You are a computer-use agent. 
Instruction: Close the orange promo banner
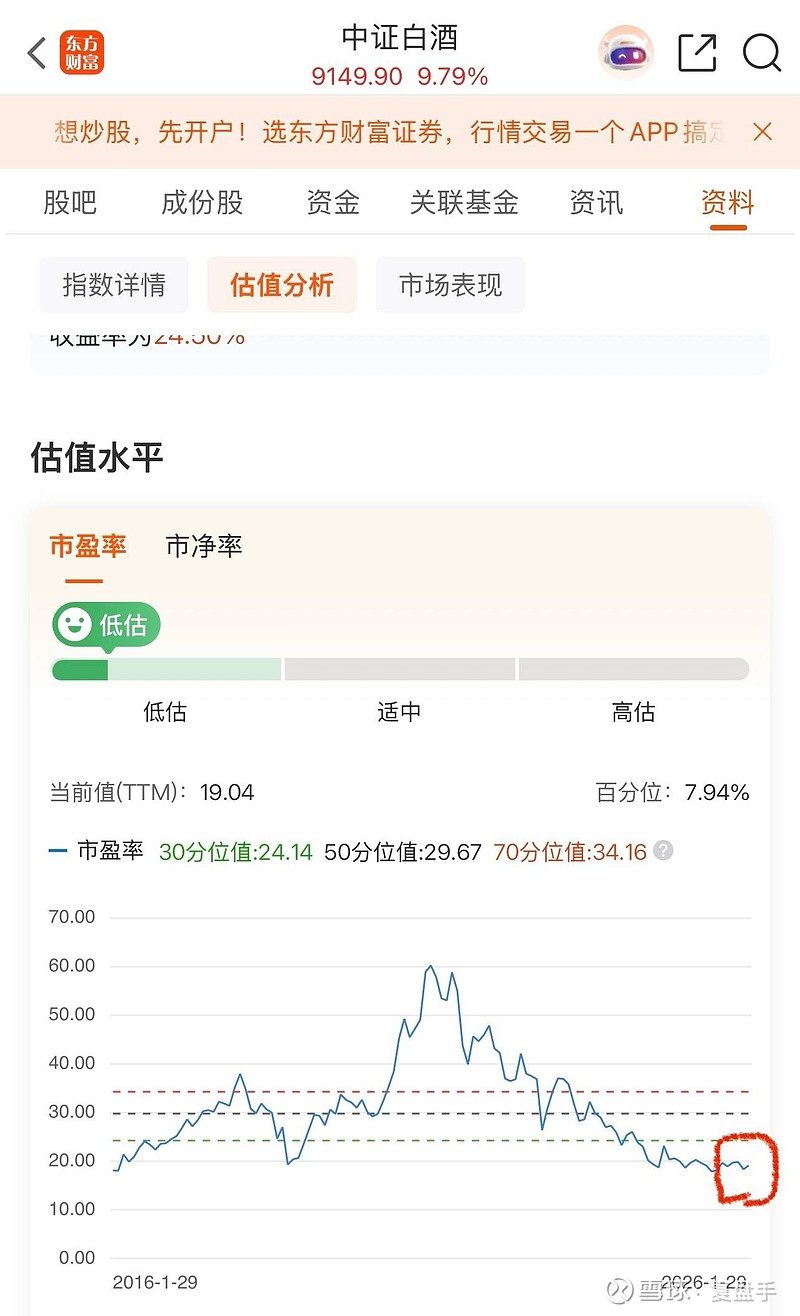tap(762, 132)
